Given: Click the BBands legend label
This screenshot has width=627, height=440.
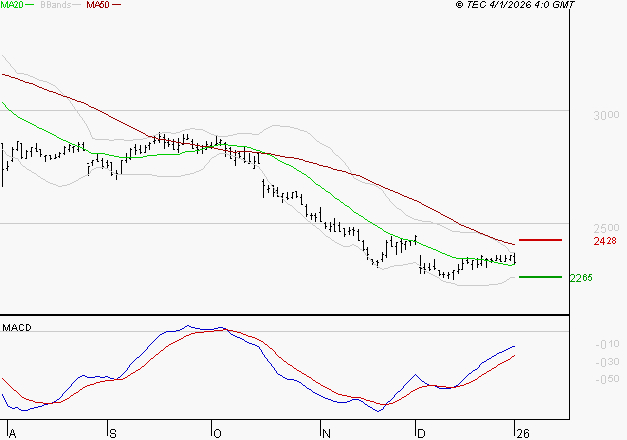Looking at the screenshot, I should tap(56, 5).
